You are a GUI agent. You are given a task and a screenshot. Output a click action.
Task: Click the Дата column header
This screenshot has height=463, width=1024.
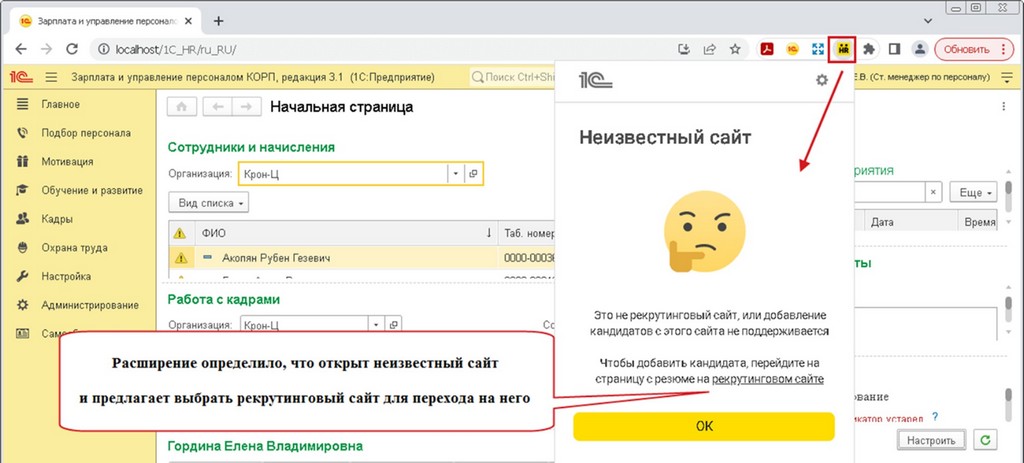coord(912,222)
